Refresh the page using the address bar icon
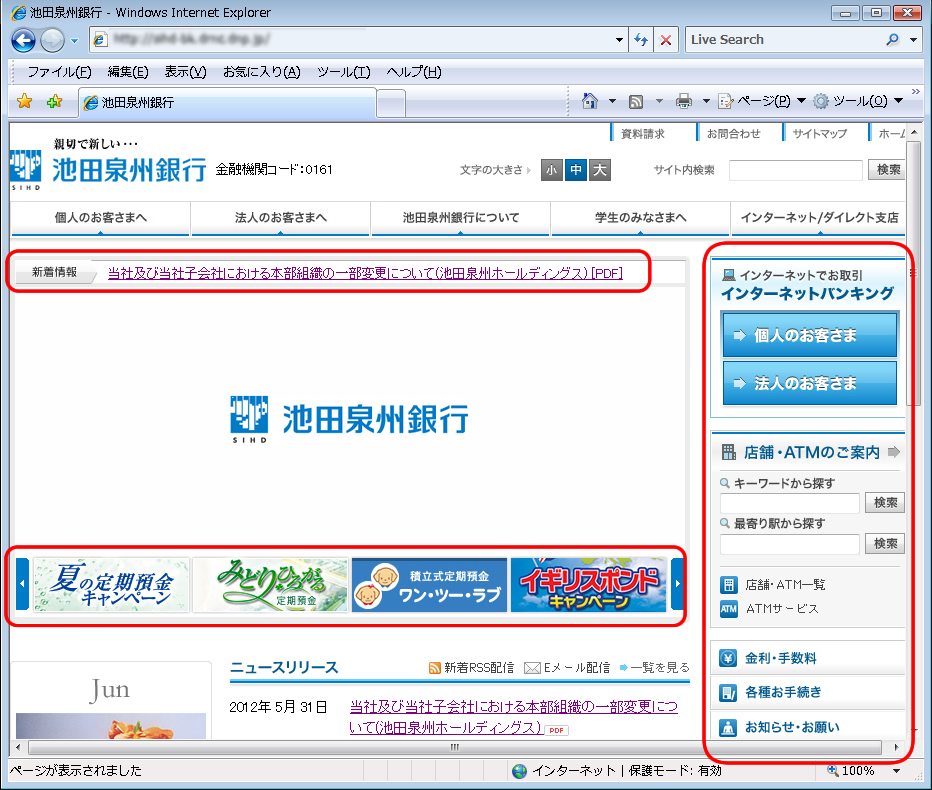 (x=641, y=40)
